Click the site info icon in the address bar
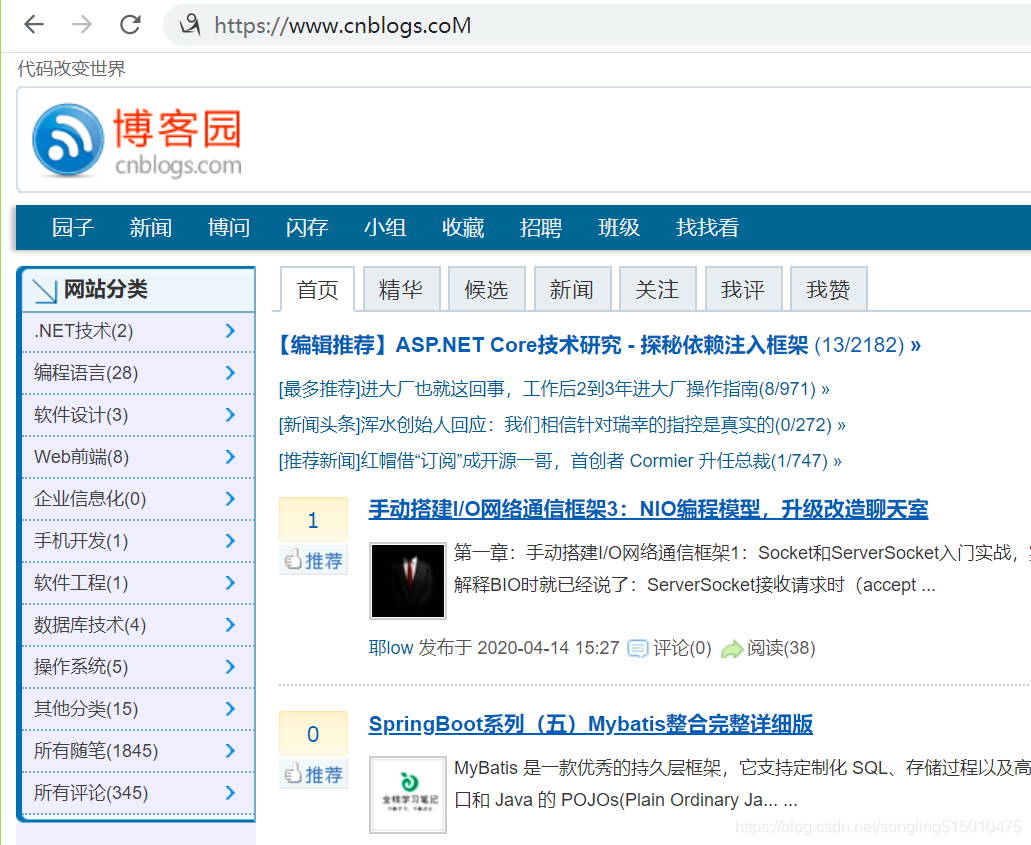 click(190, 25)
